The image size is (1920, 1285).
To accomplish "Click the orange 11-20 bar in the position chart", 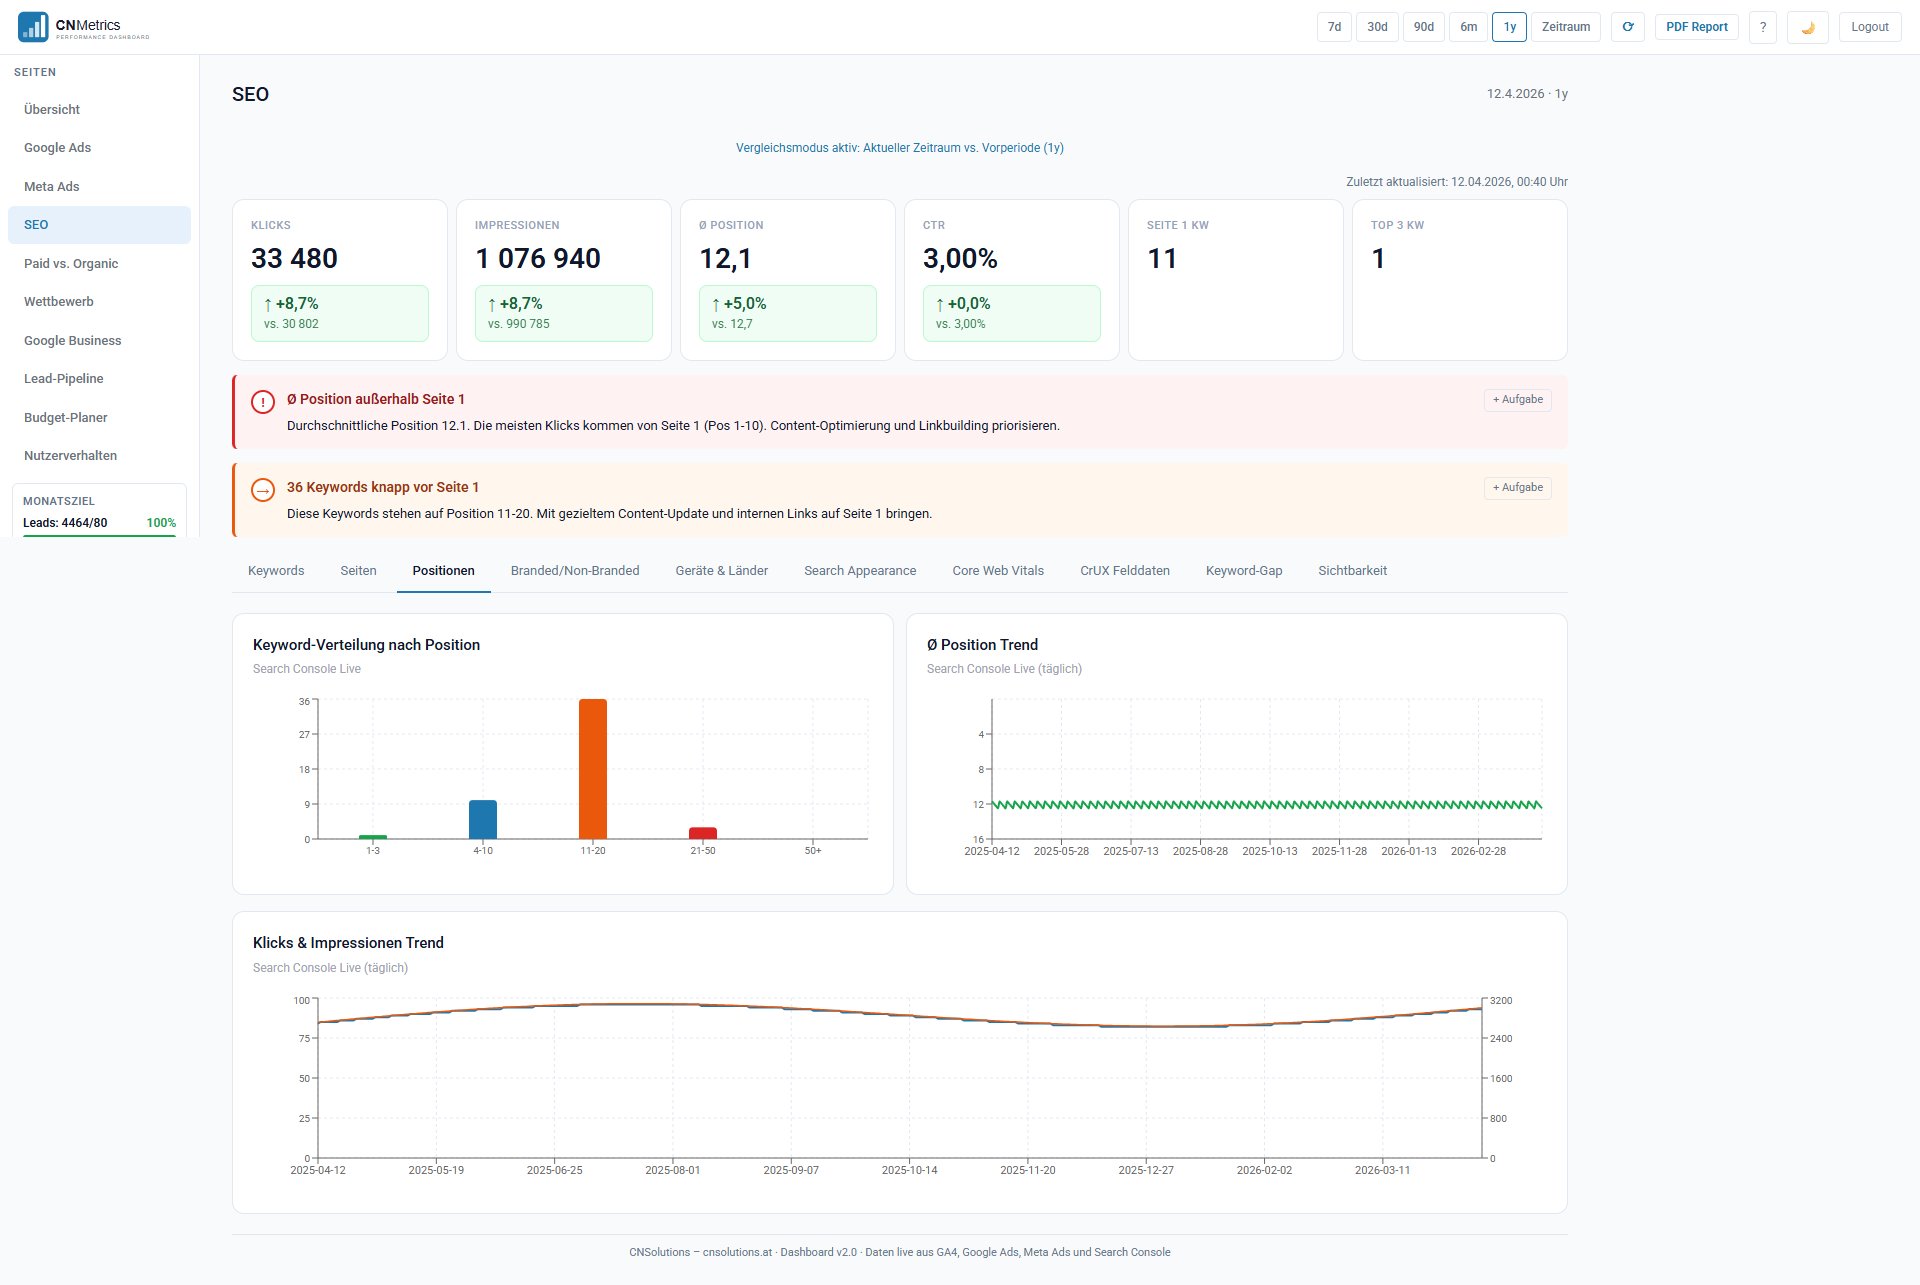I will point(593,768).
